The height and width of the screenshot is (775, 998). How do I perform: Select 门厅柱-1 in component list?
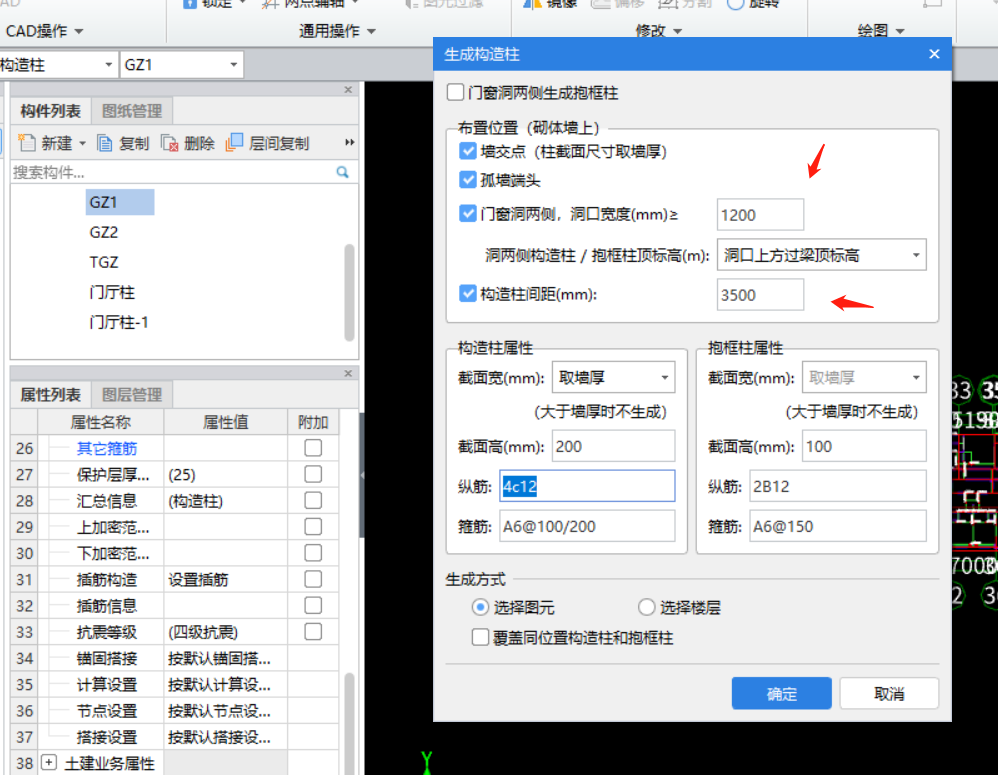118,322
